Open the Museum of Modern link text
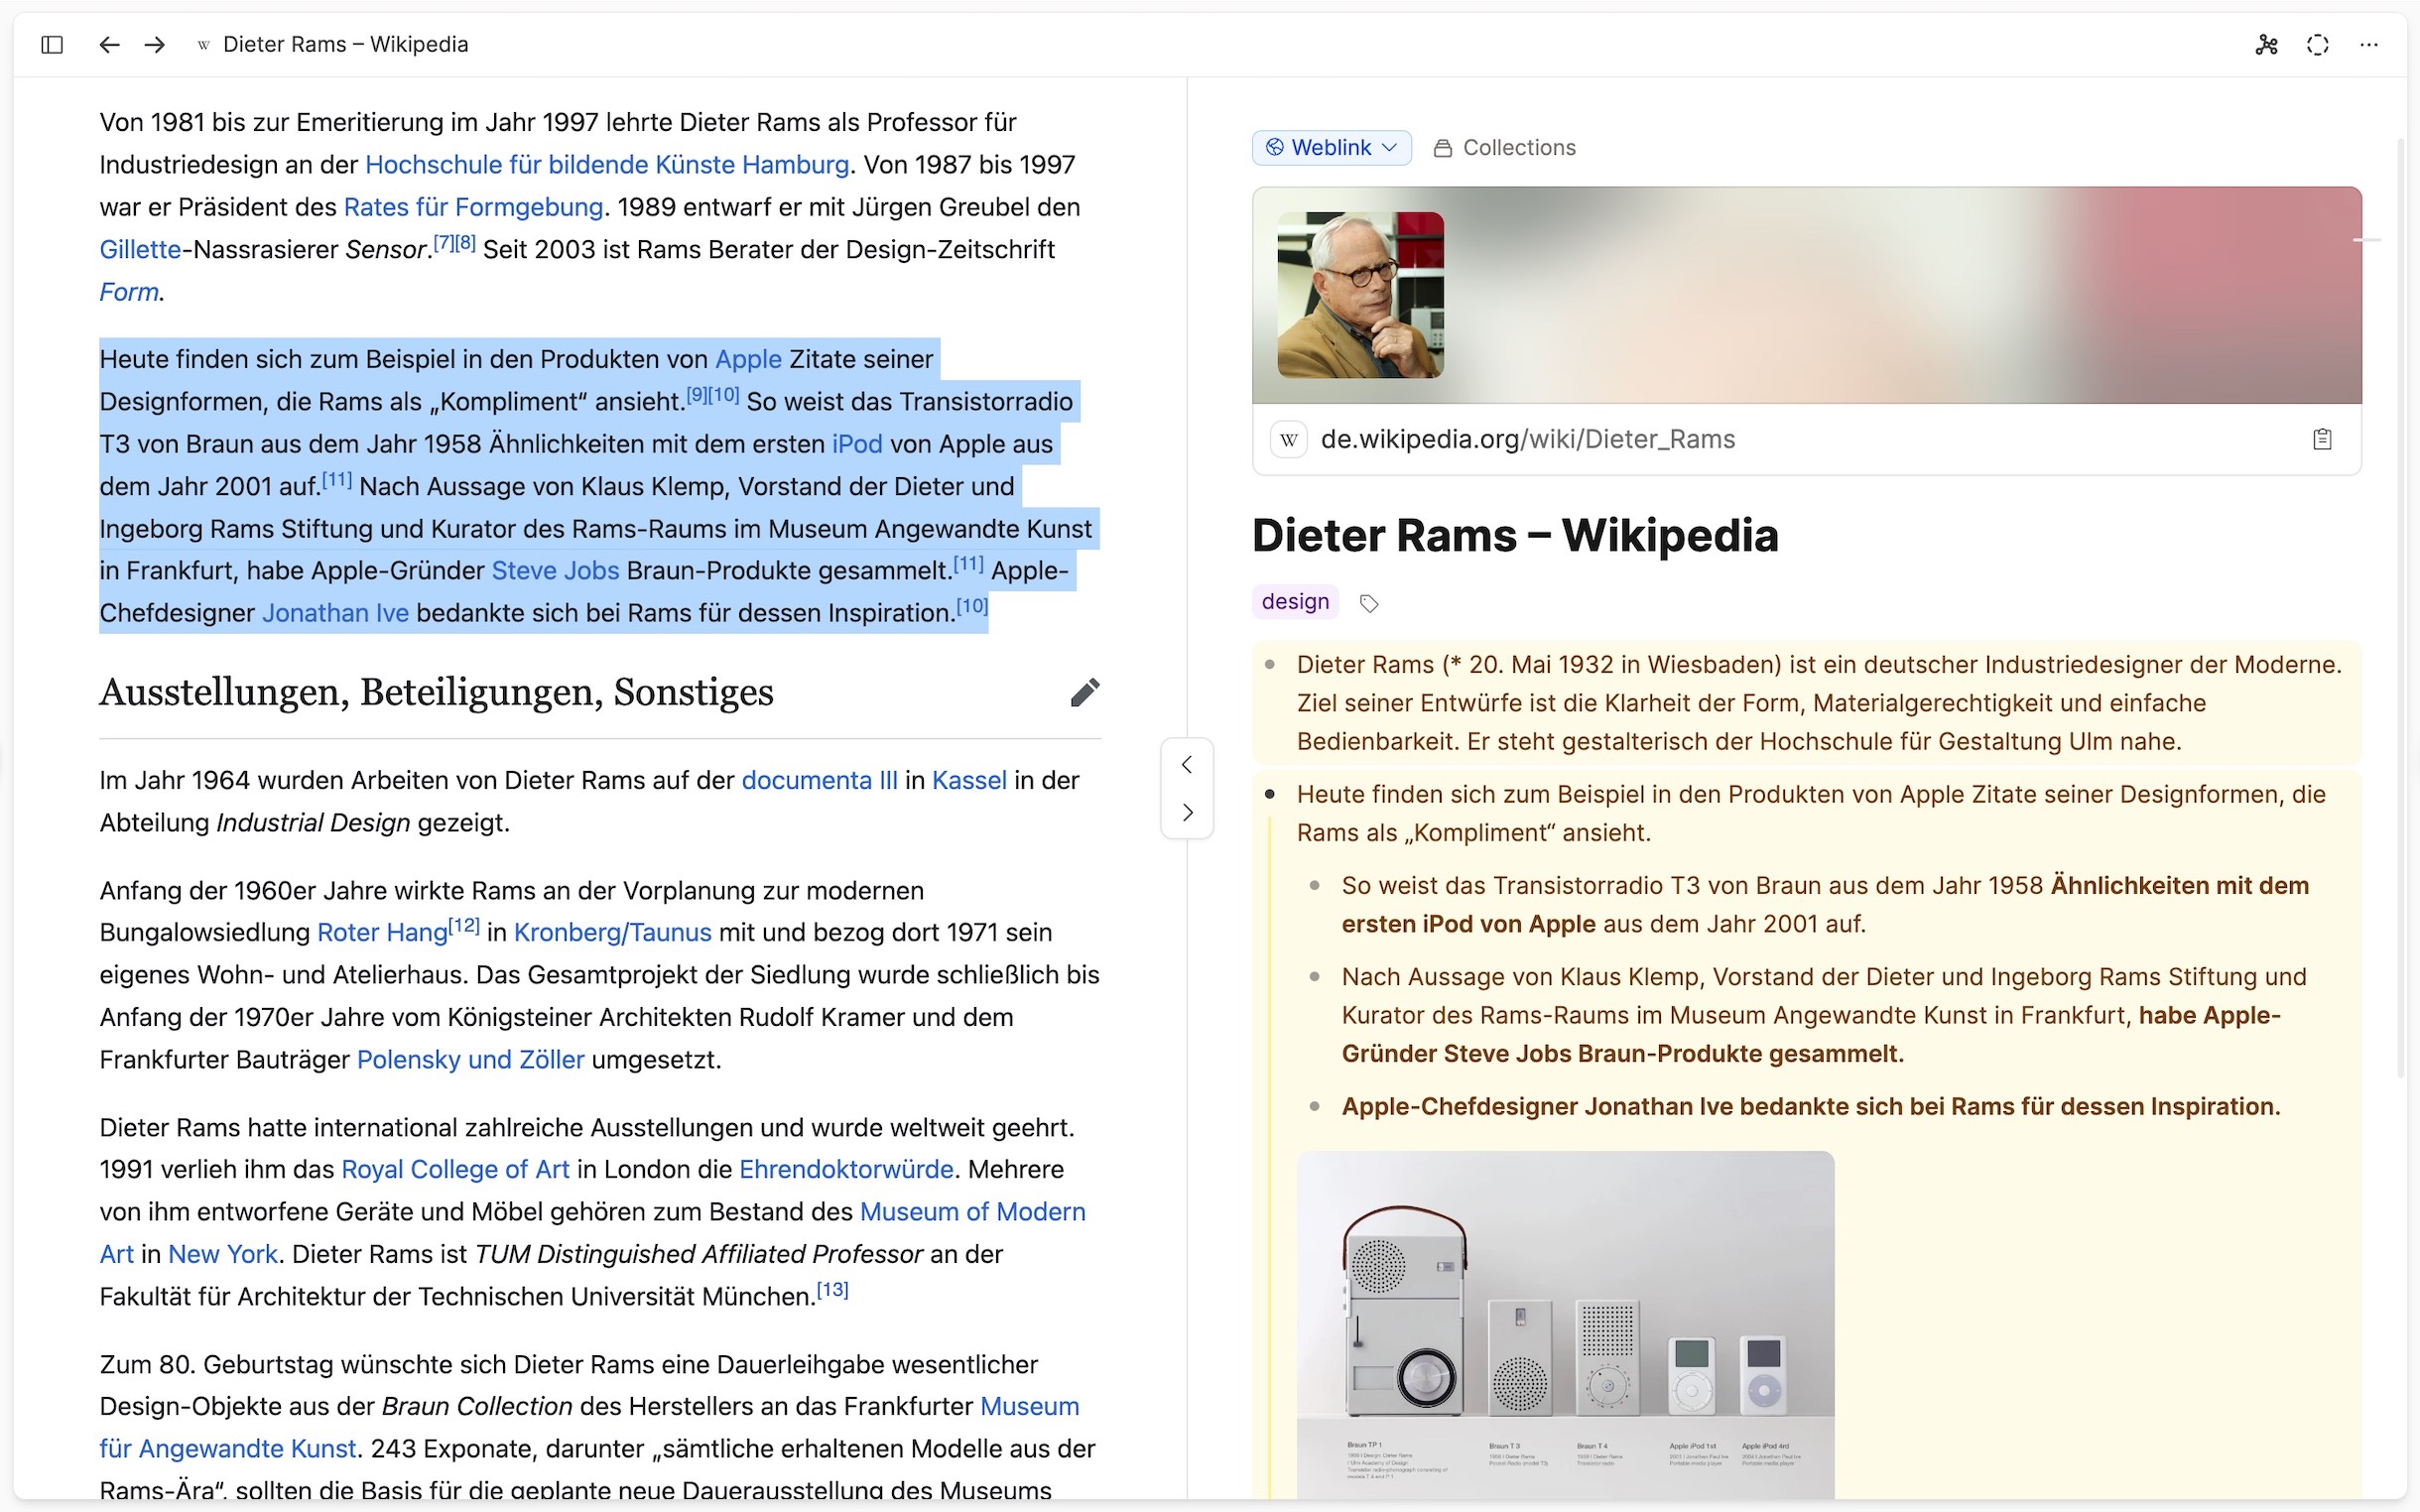Screen dimensions: 2420x1512 [972, 1211]
